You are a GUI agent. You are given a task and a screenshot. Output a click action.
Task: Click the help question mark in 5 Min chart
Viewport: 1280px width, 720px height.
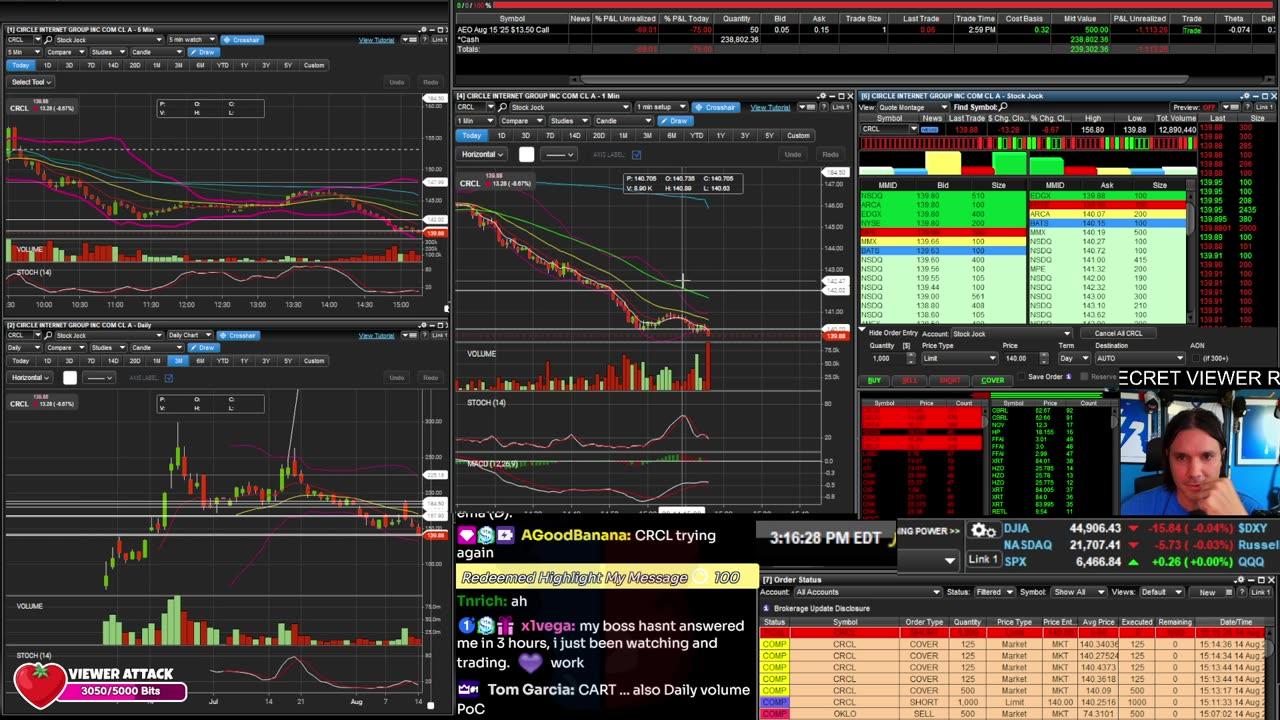pos(424,40)
